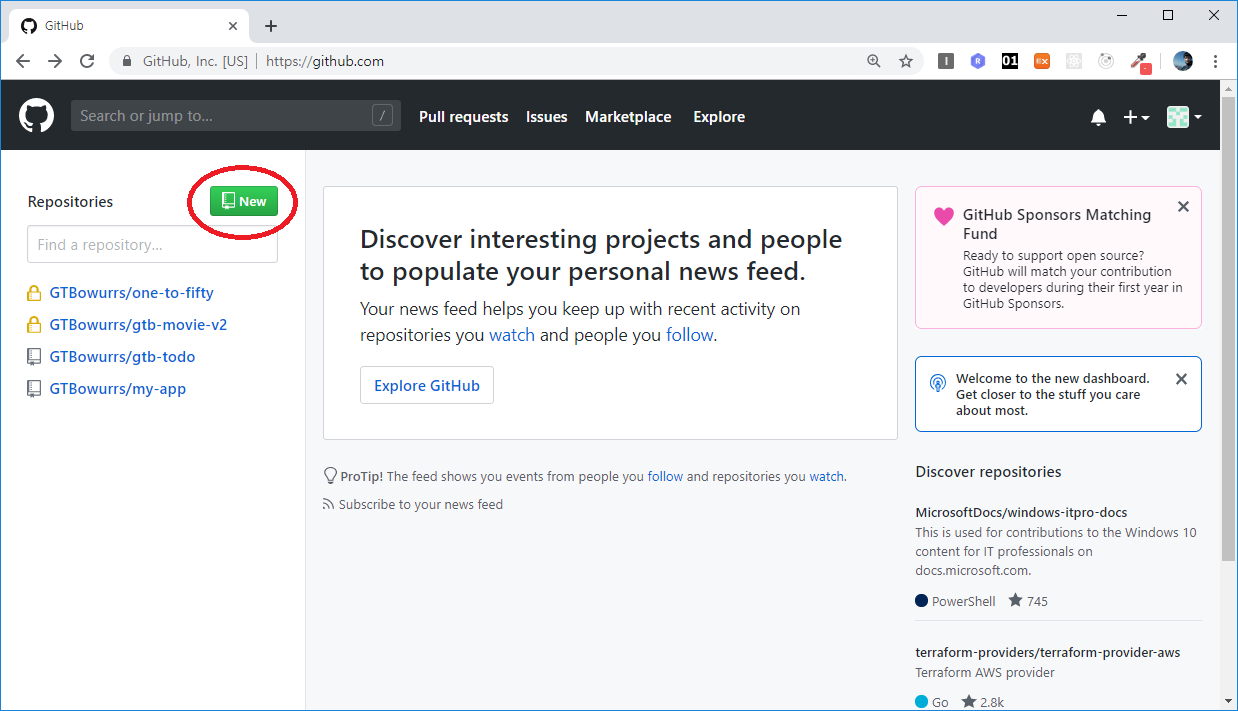1238x711 pixels.
Task: Open GTBowurrs/gtb-movie-v2 repository
Action: (x=138, y=325)
